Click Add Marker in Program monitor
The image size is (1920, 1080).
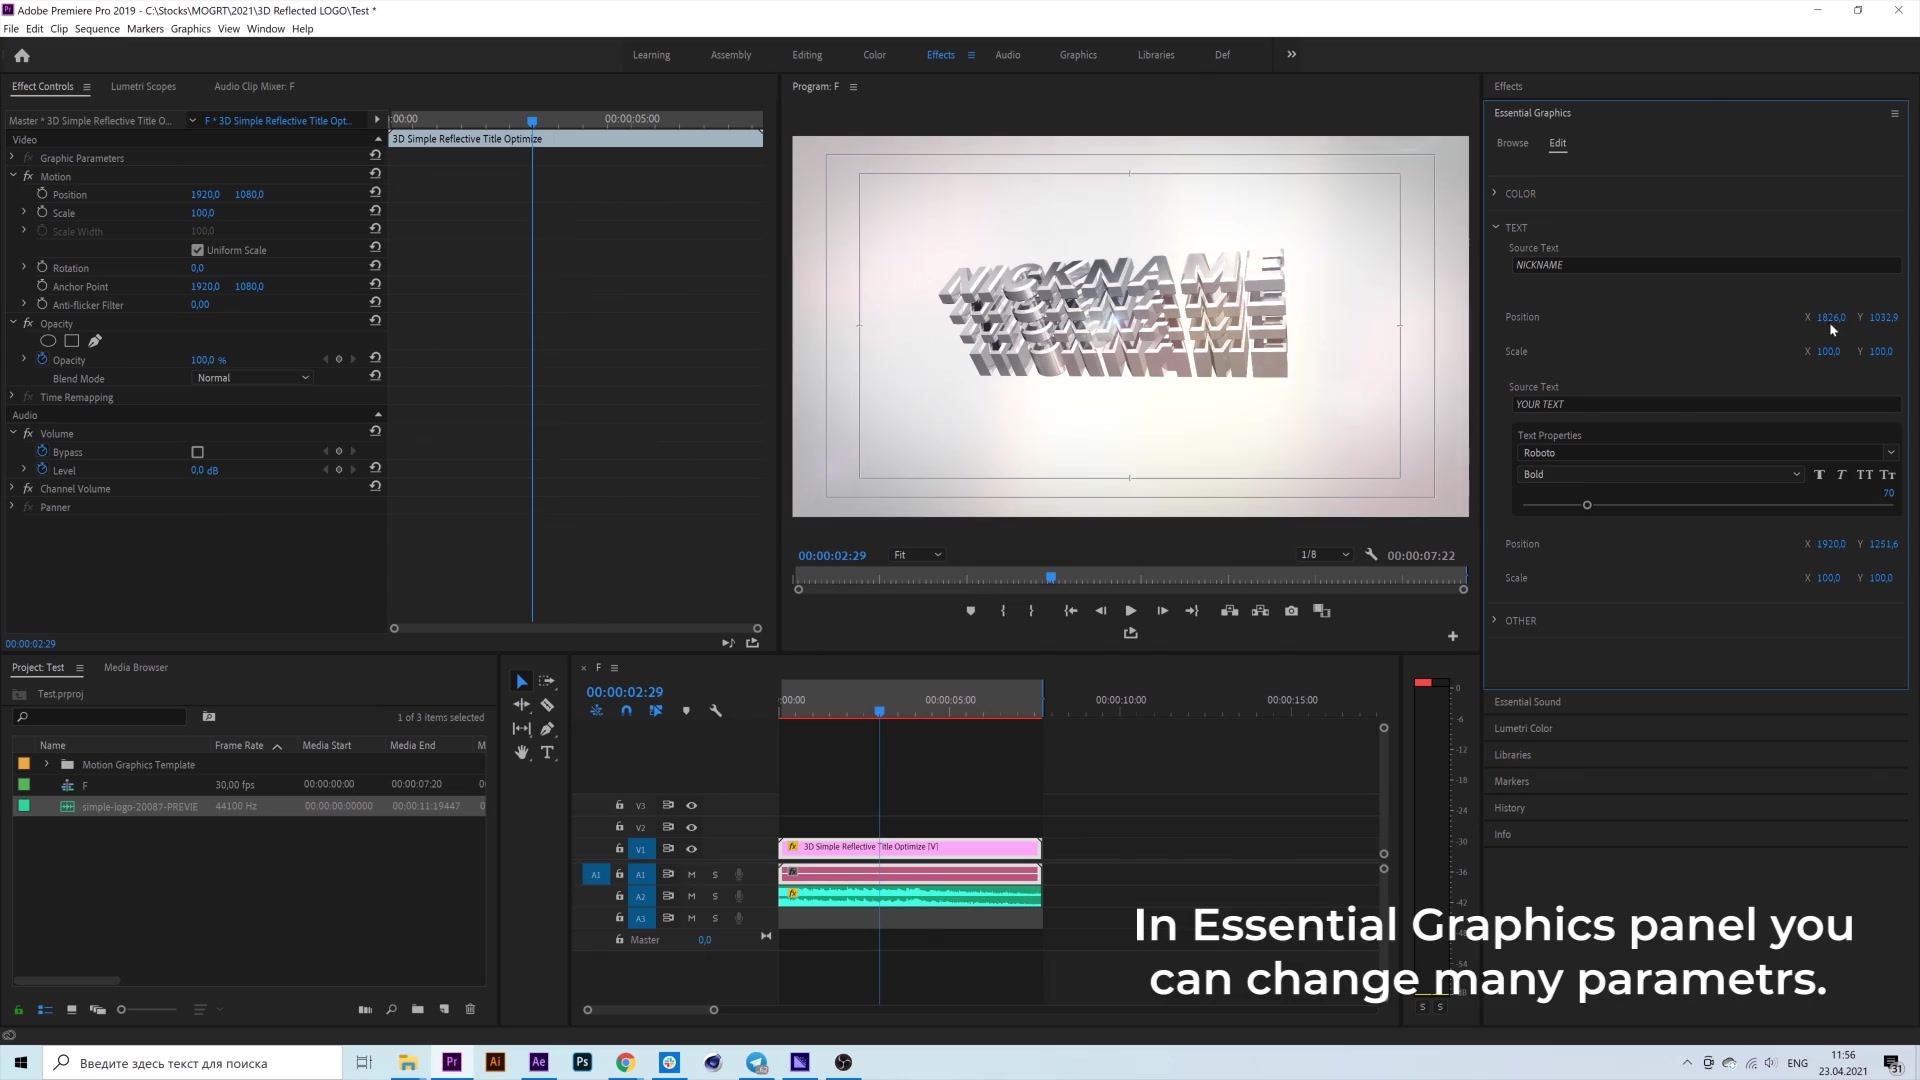point(970,611)
